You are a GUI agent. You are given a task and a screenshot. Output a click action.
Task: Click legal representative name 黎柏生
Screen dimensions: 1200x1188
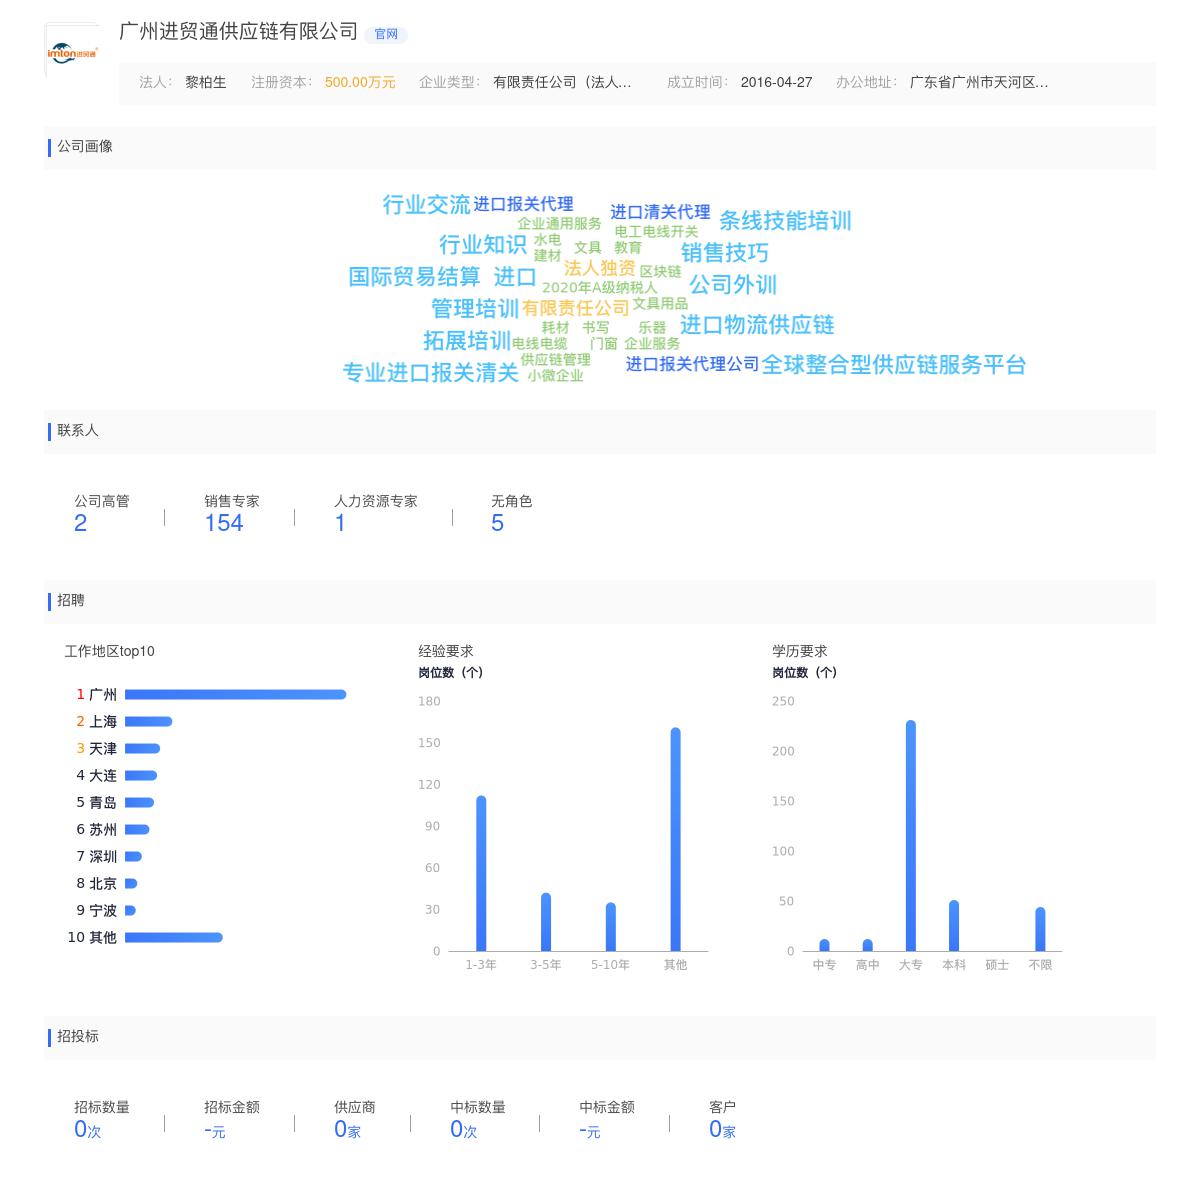click(x=206, y=82)
